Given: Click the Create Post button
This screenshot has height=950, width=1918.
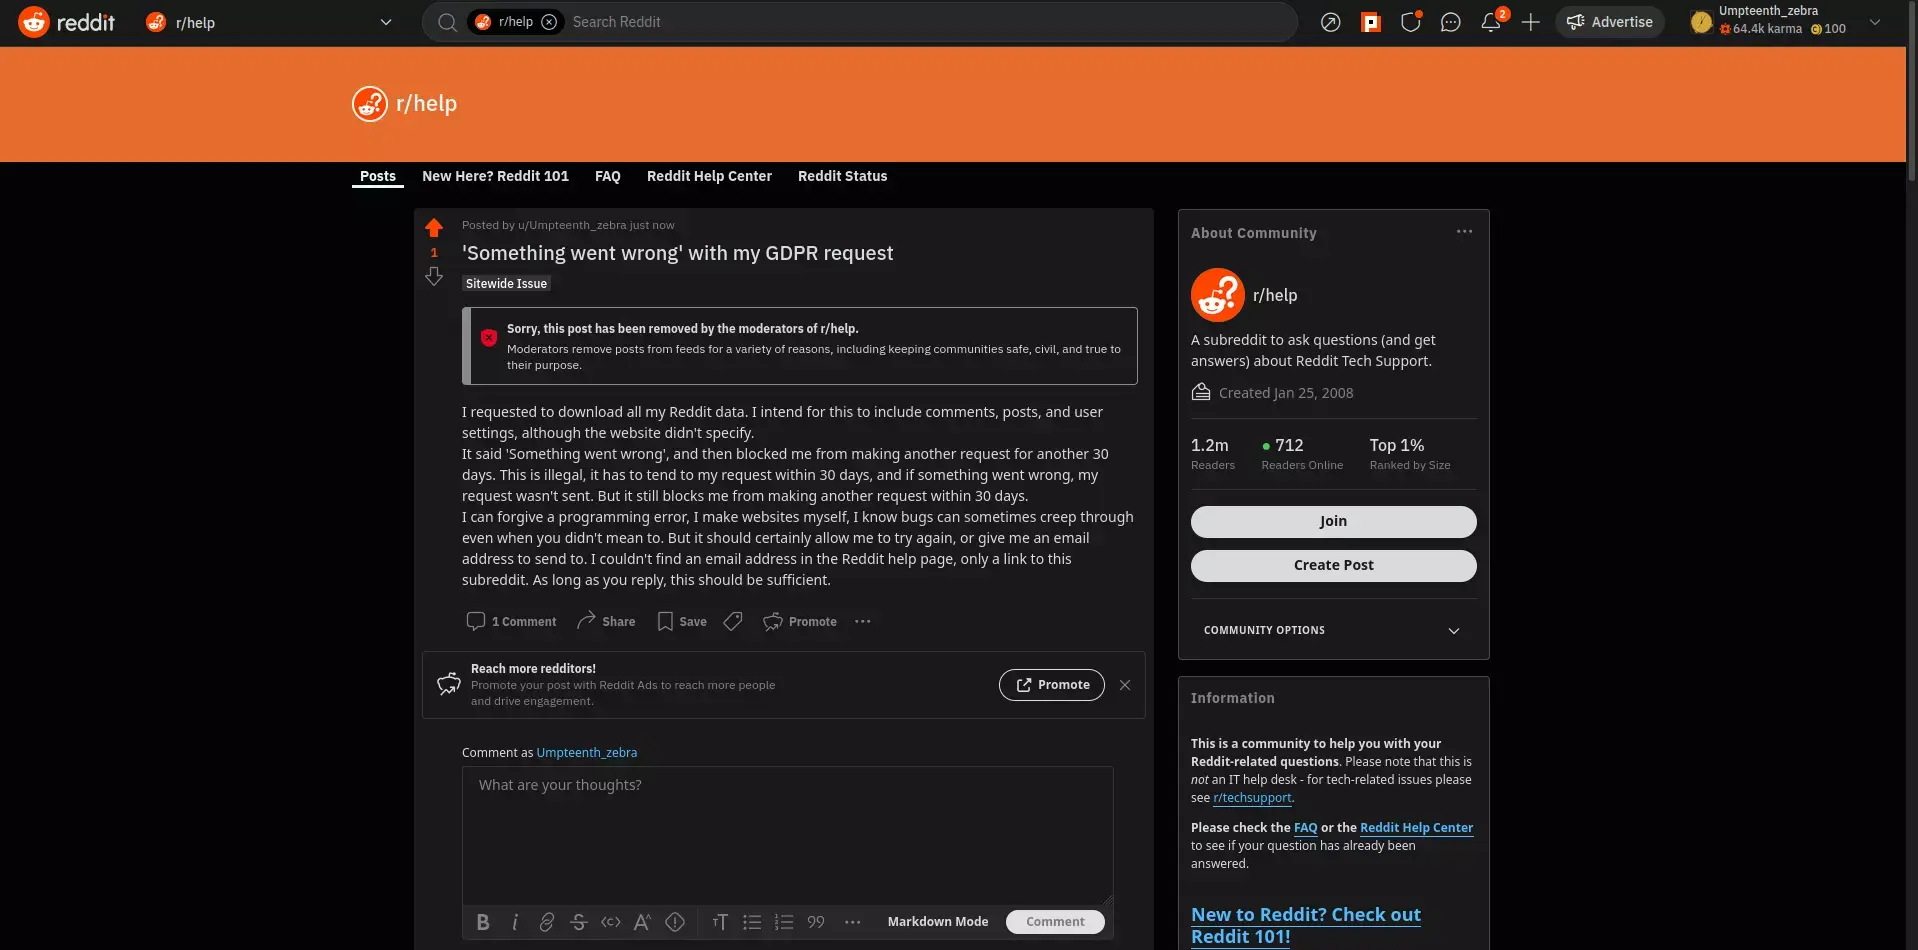Looking at the screenshot, I should [1333, 565].
